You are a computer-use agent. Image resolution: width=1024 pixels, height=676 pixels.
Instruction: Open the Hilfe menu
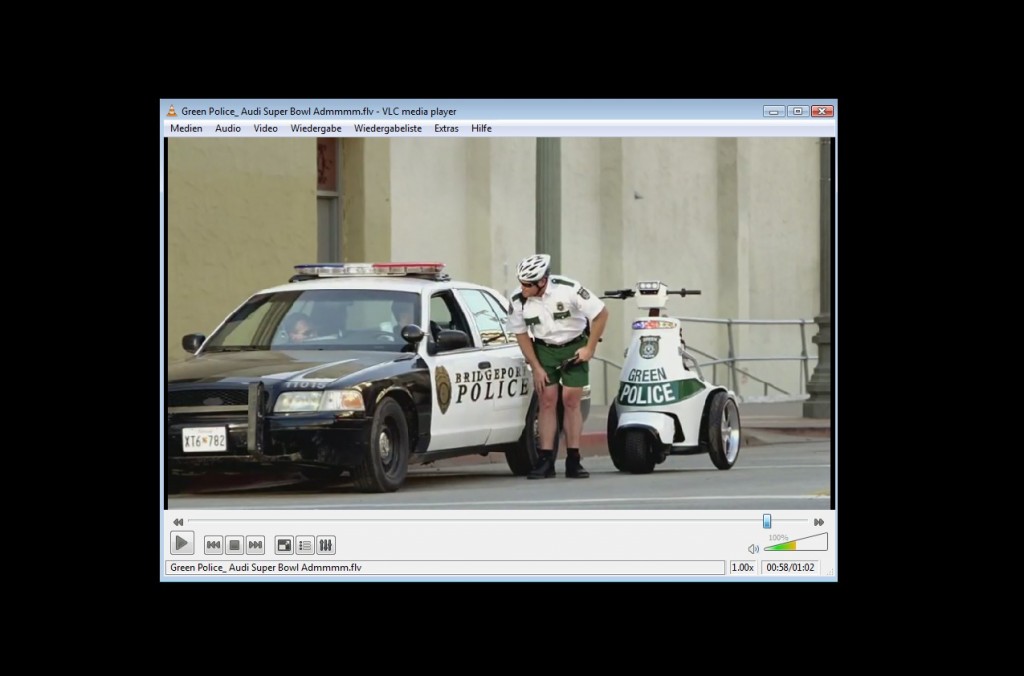click(481, 128)
